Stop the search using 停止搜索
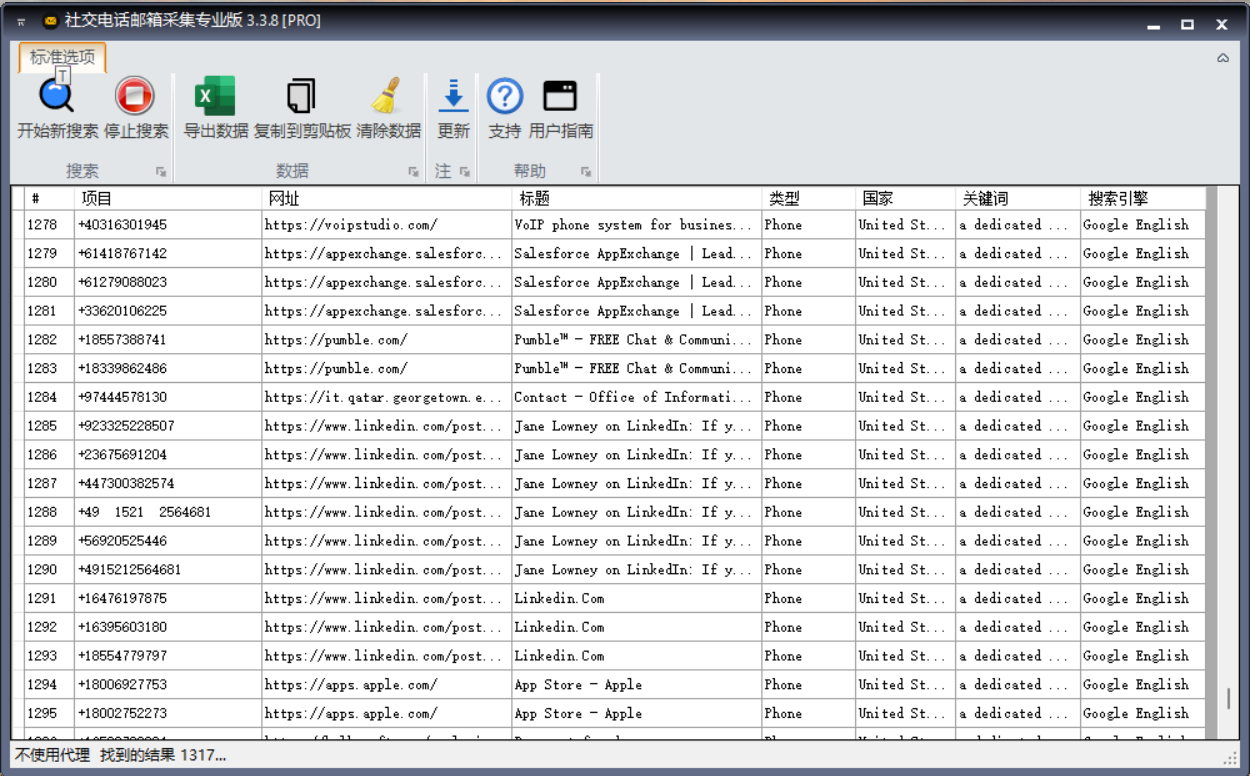This screenshot has width=1250, height=776. click(136, 108)
